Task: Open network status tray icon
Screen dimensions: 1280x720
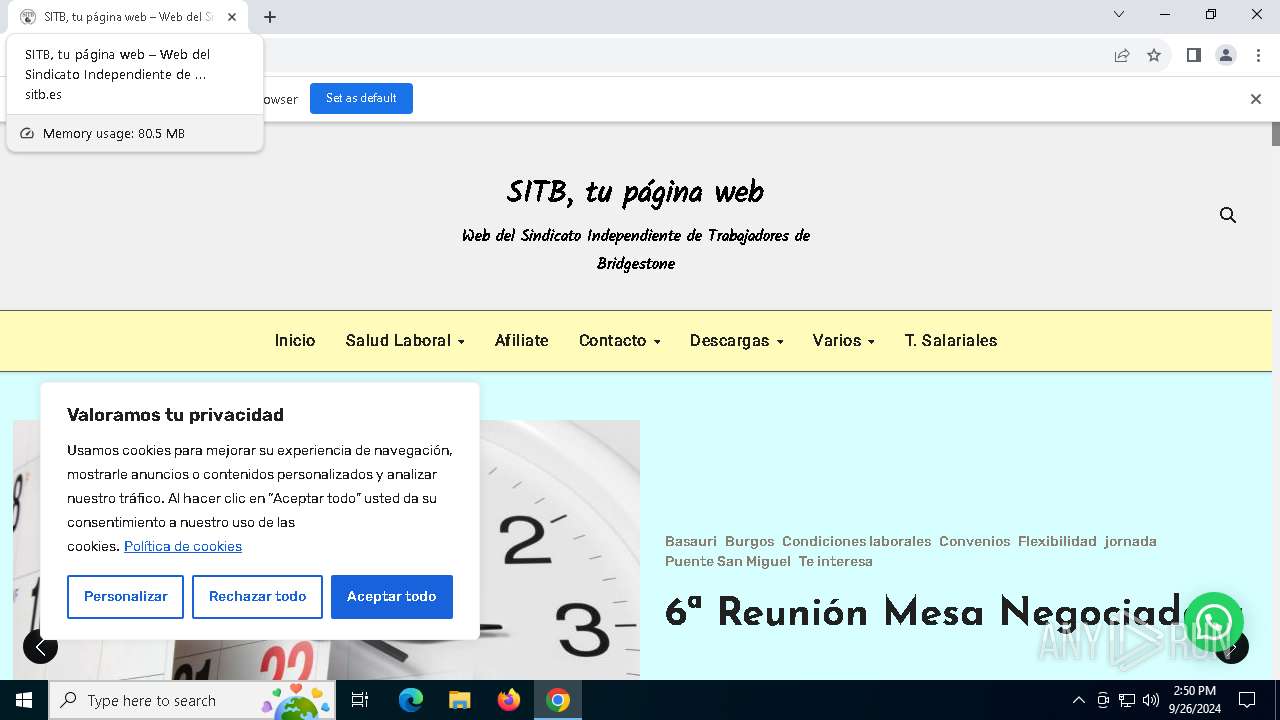Action: pyautogui.click(x=1127, y=700)
